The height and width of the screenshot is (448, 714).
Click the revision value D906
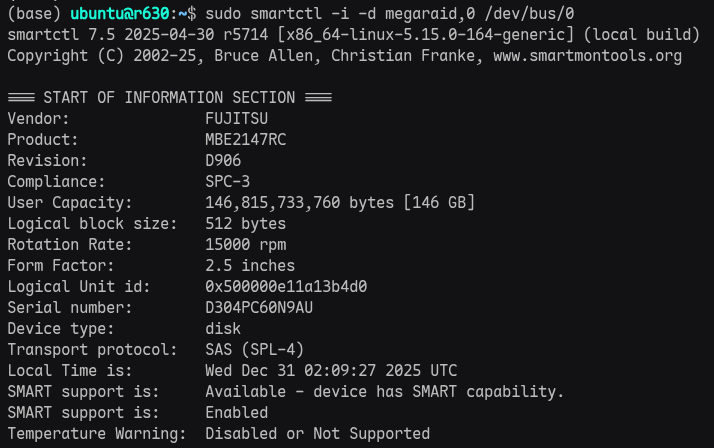(223, 161)
